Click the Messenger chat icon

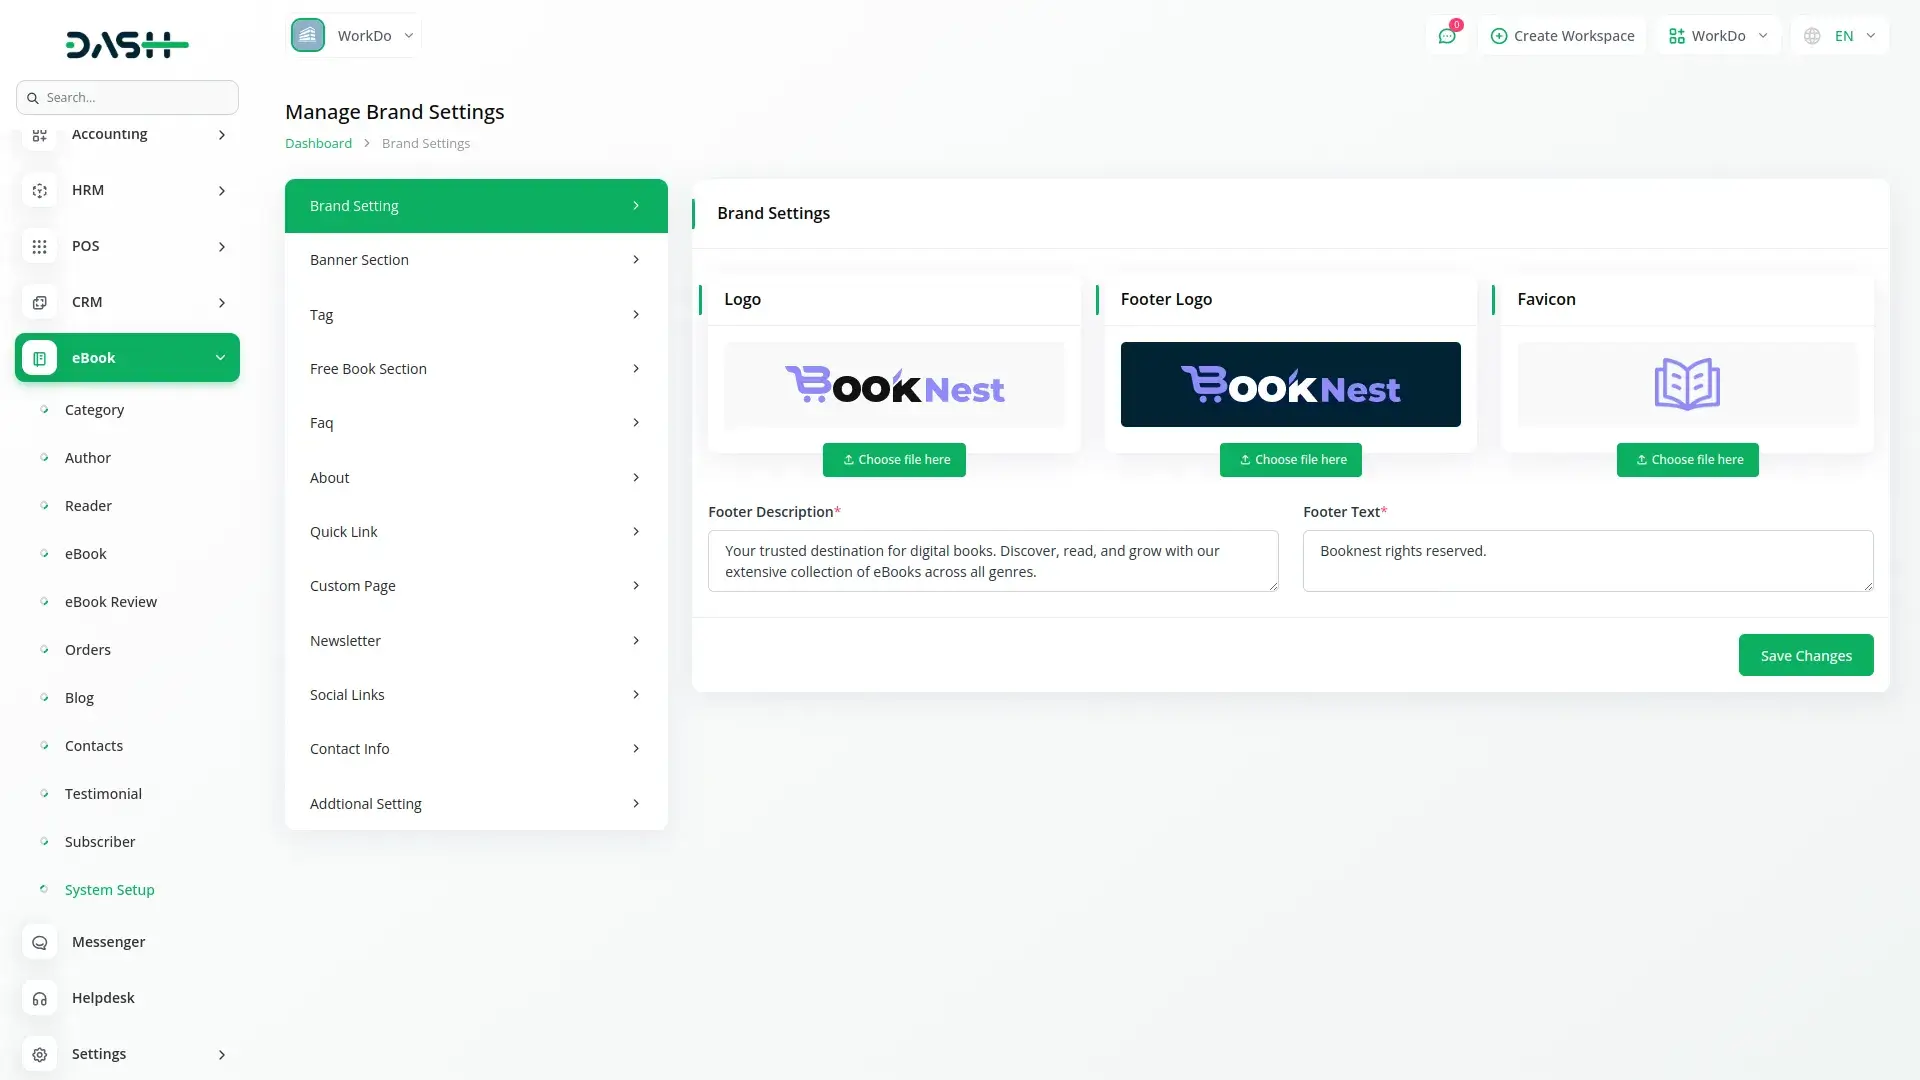[x=40, y=942]
